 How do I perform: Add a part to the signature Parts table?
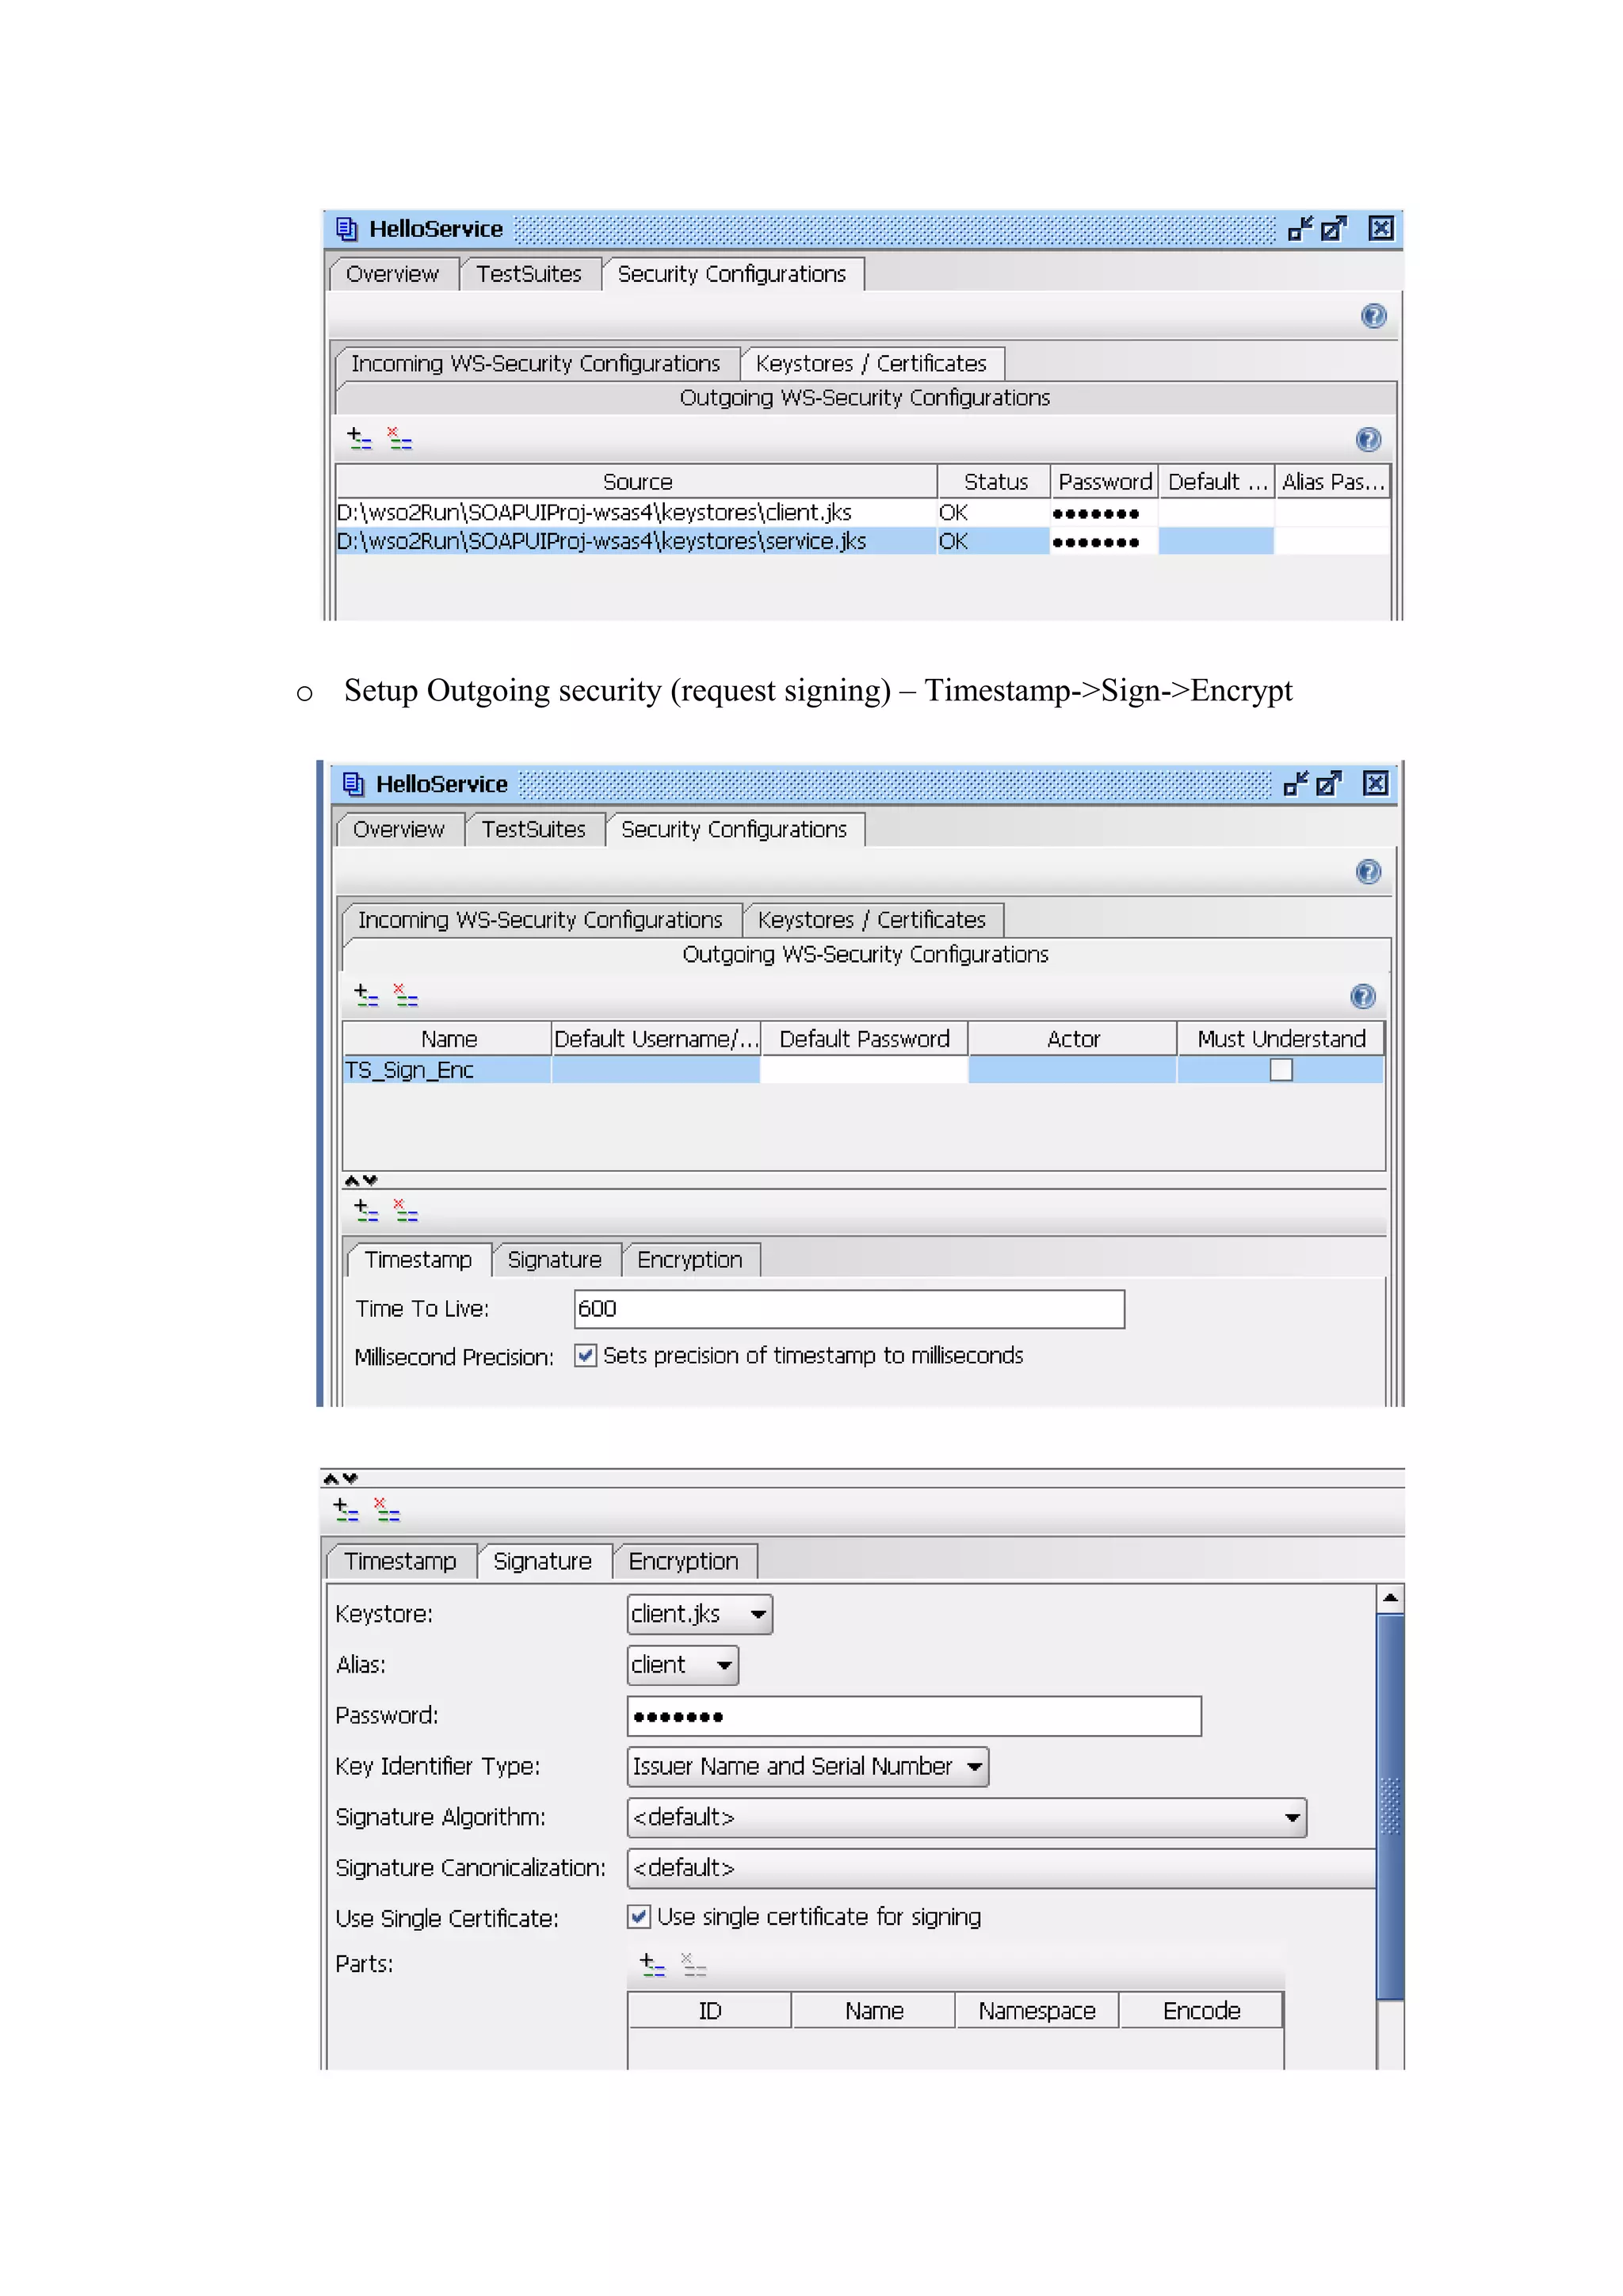(652, 1965)
